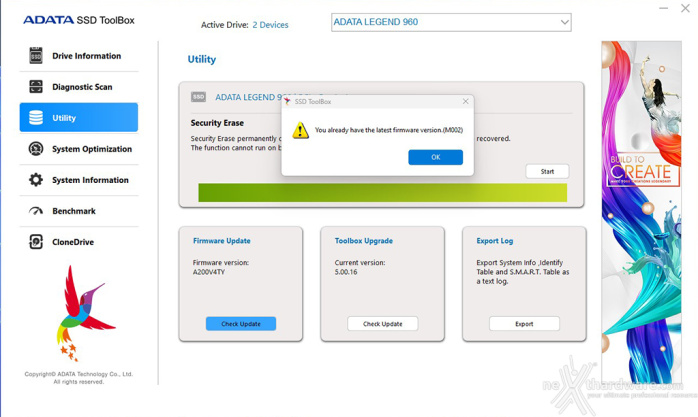Click the SSD badge beside ADATA LEGEND
This screenshot has width=698, height=417.
pos(198,97)
